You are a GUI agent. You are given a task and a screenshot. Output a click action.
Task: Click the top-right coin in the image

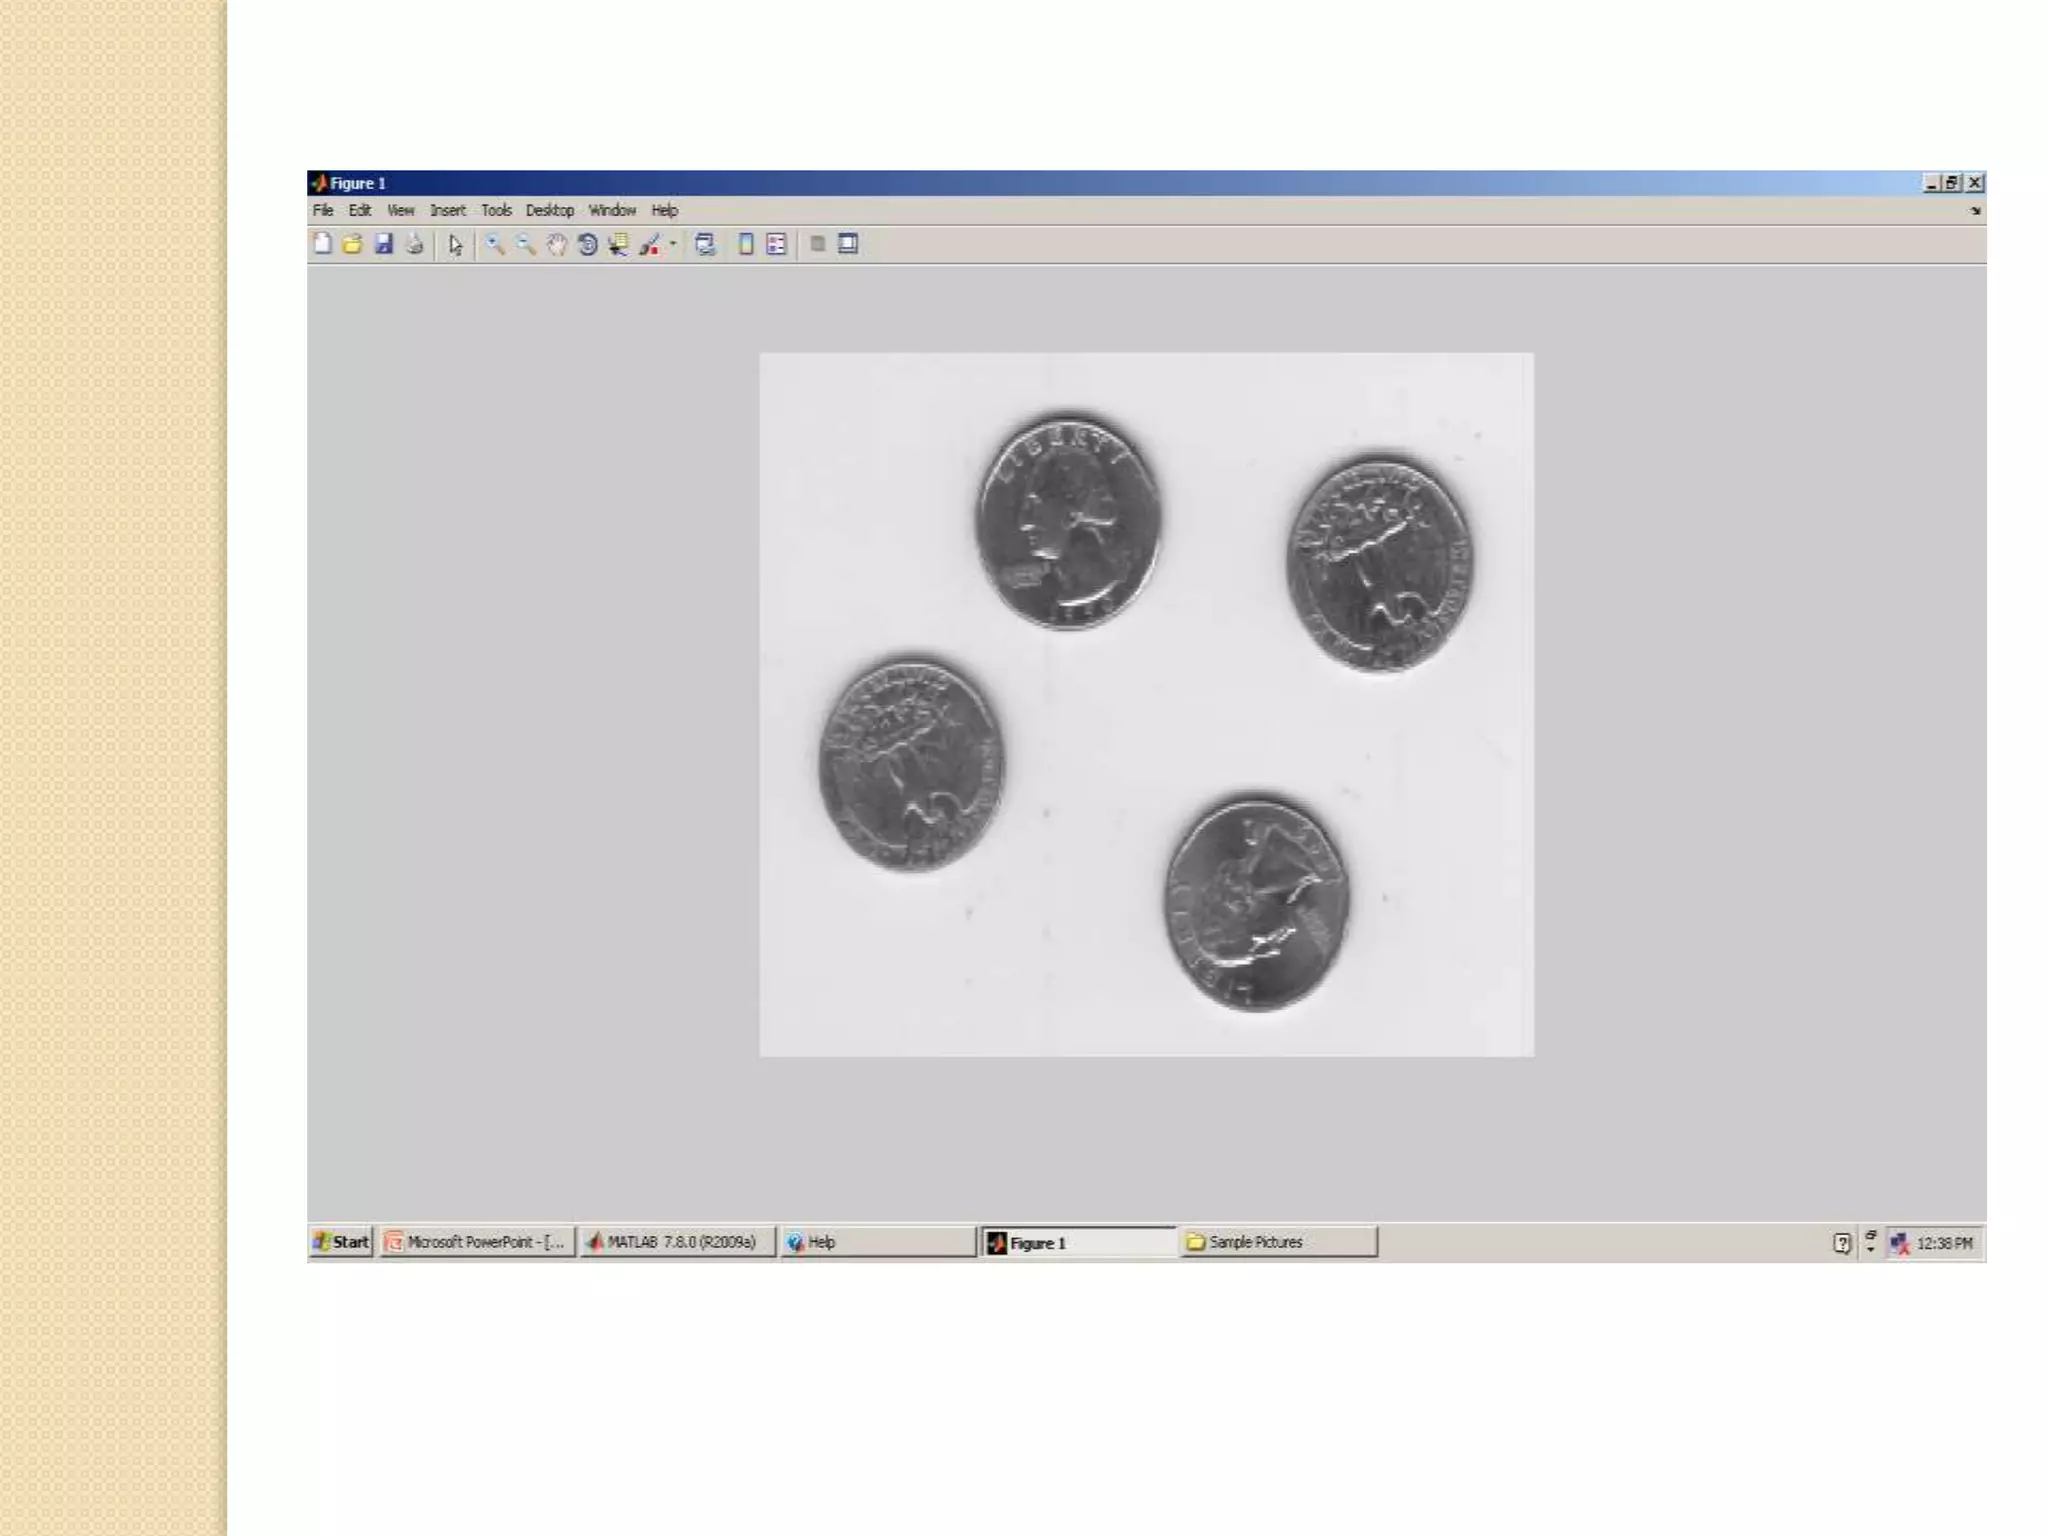(x=1379, y=563)
